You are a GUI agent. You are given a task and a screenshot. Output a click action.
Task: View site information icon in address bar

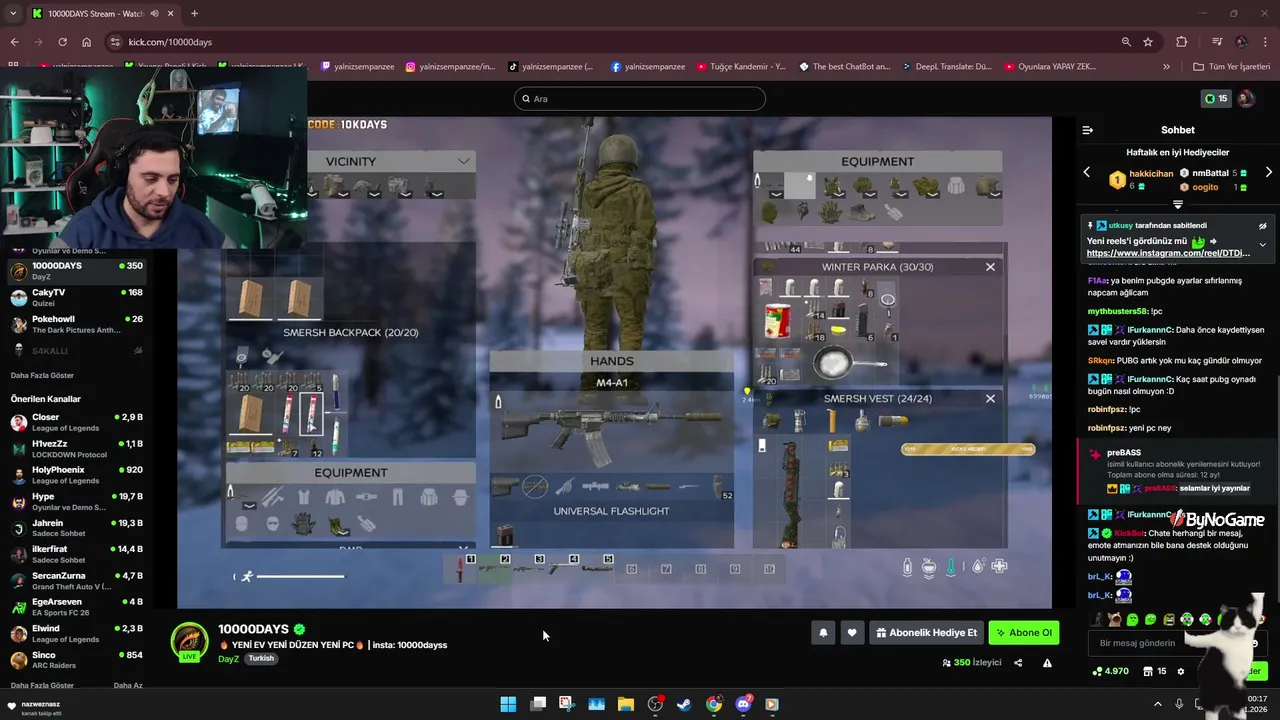[115, 42]
